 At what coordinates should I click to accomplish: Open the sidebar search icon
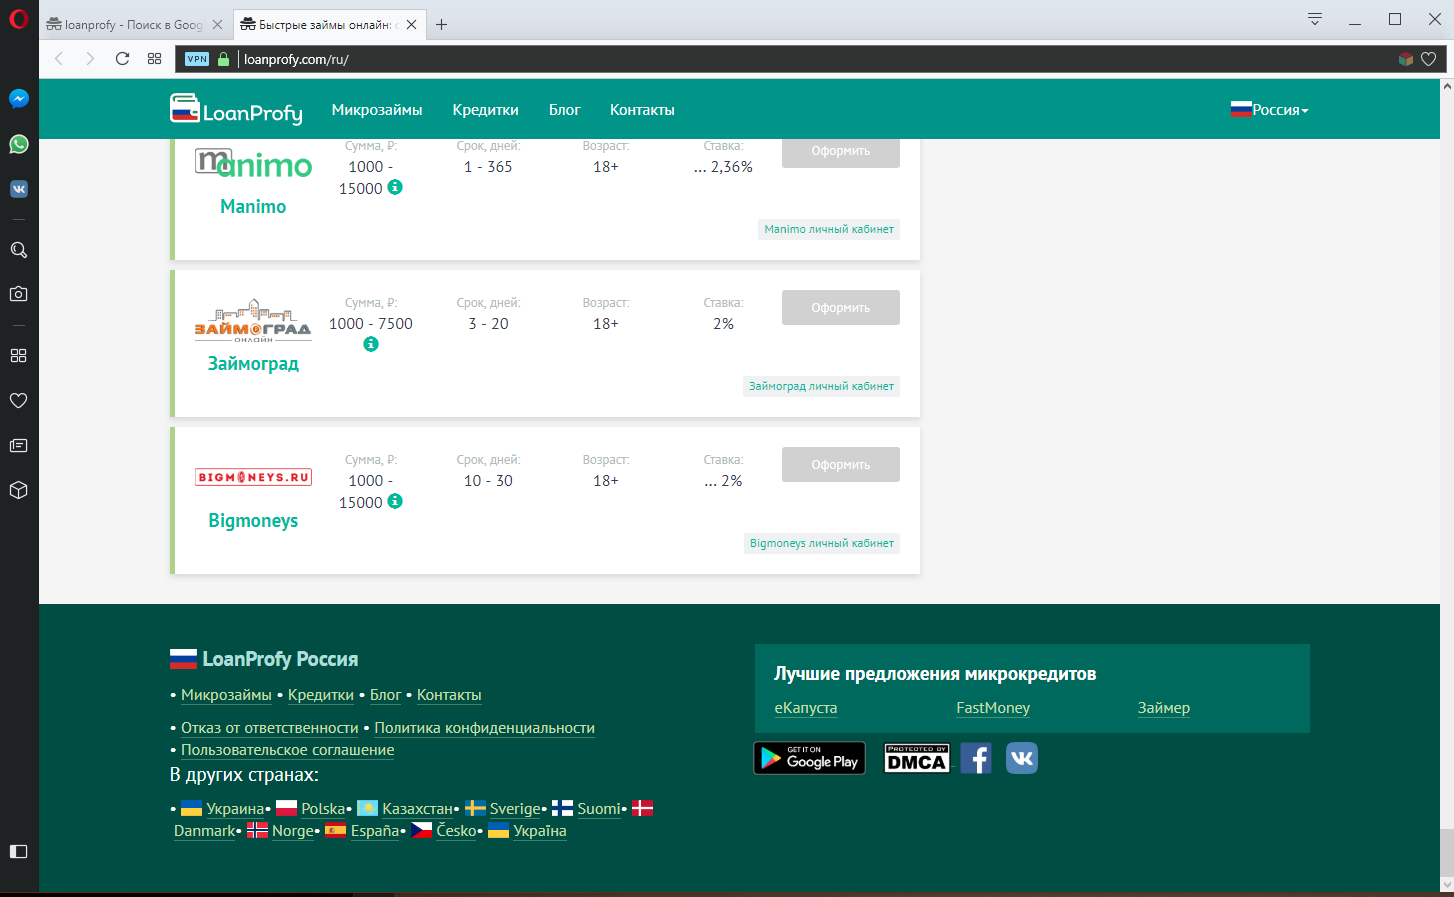(x=19, y=250)
